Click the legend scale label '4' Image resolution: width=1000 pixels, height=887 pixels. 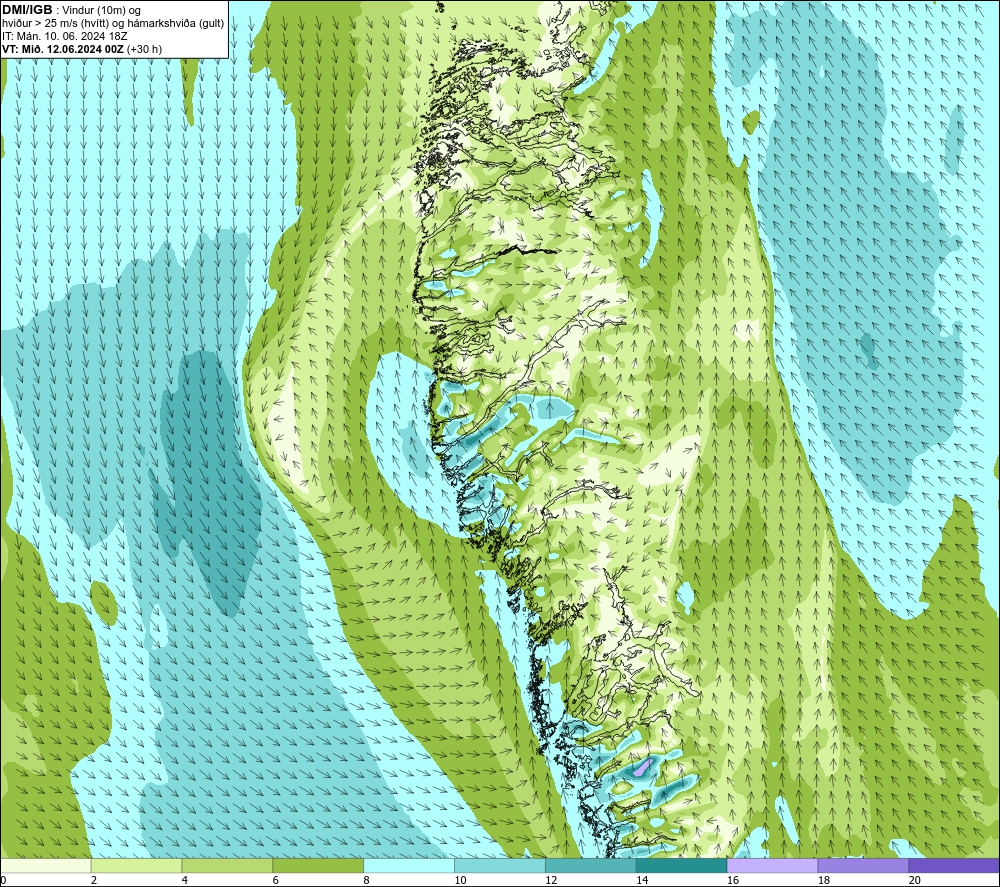point(185,880)
